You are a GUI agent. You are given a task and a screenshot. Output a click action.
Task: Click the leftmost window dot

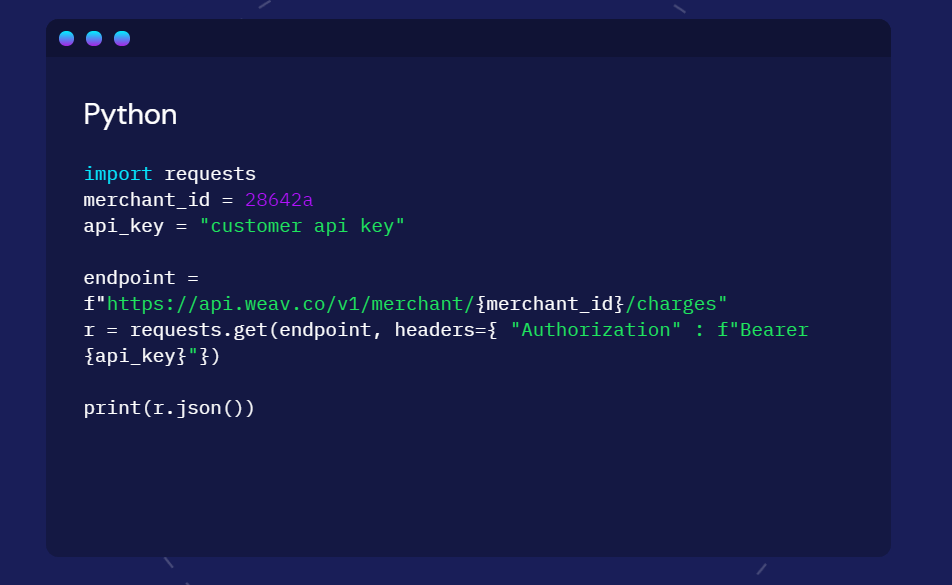(67, 39)
